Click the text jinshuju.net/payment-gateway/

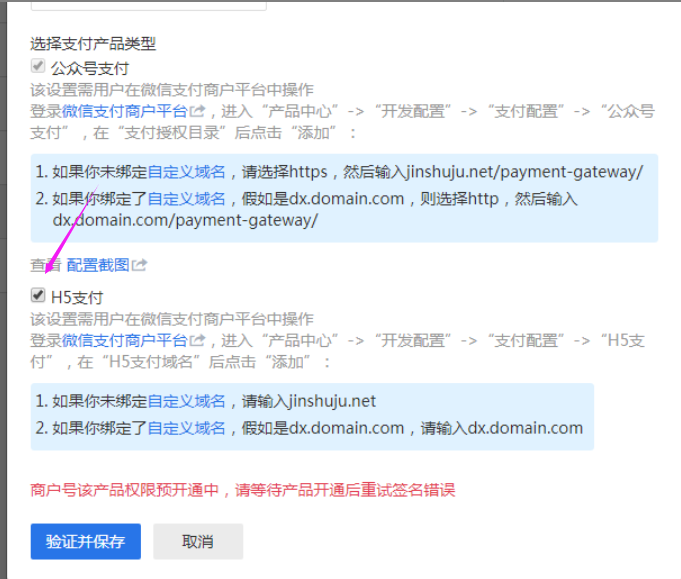click(x=525, y=172)
